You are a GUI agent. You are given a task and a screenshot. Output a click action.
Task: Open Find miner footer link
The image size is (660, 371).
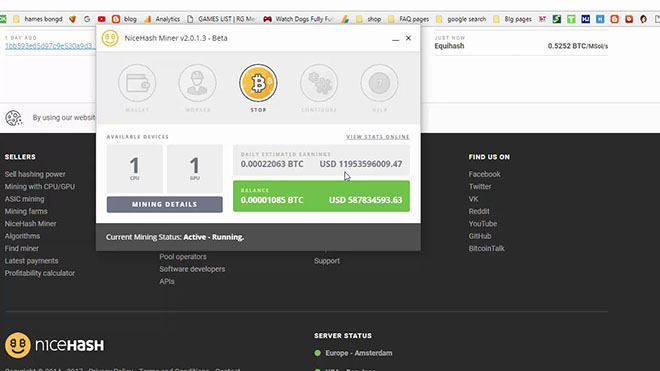click(x=21, y=248)
